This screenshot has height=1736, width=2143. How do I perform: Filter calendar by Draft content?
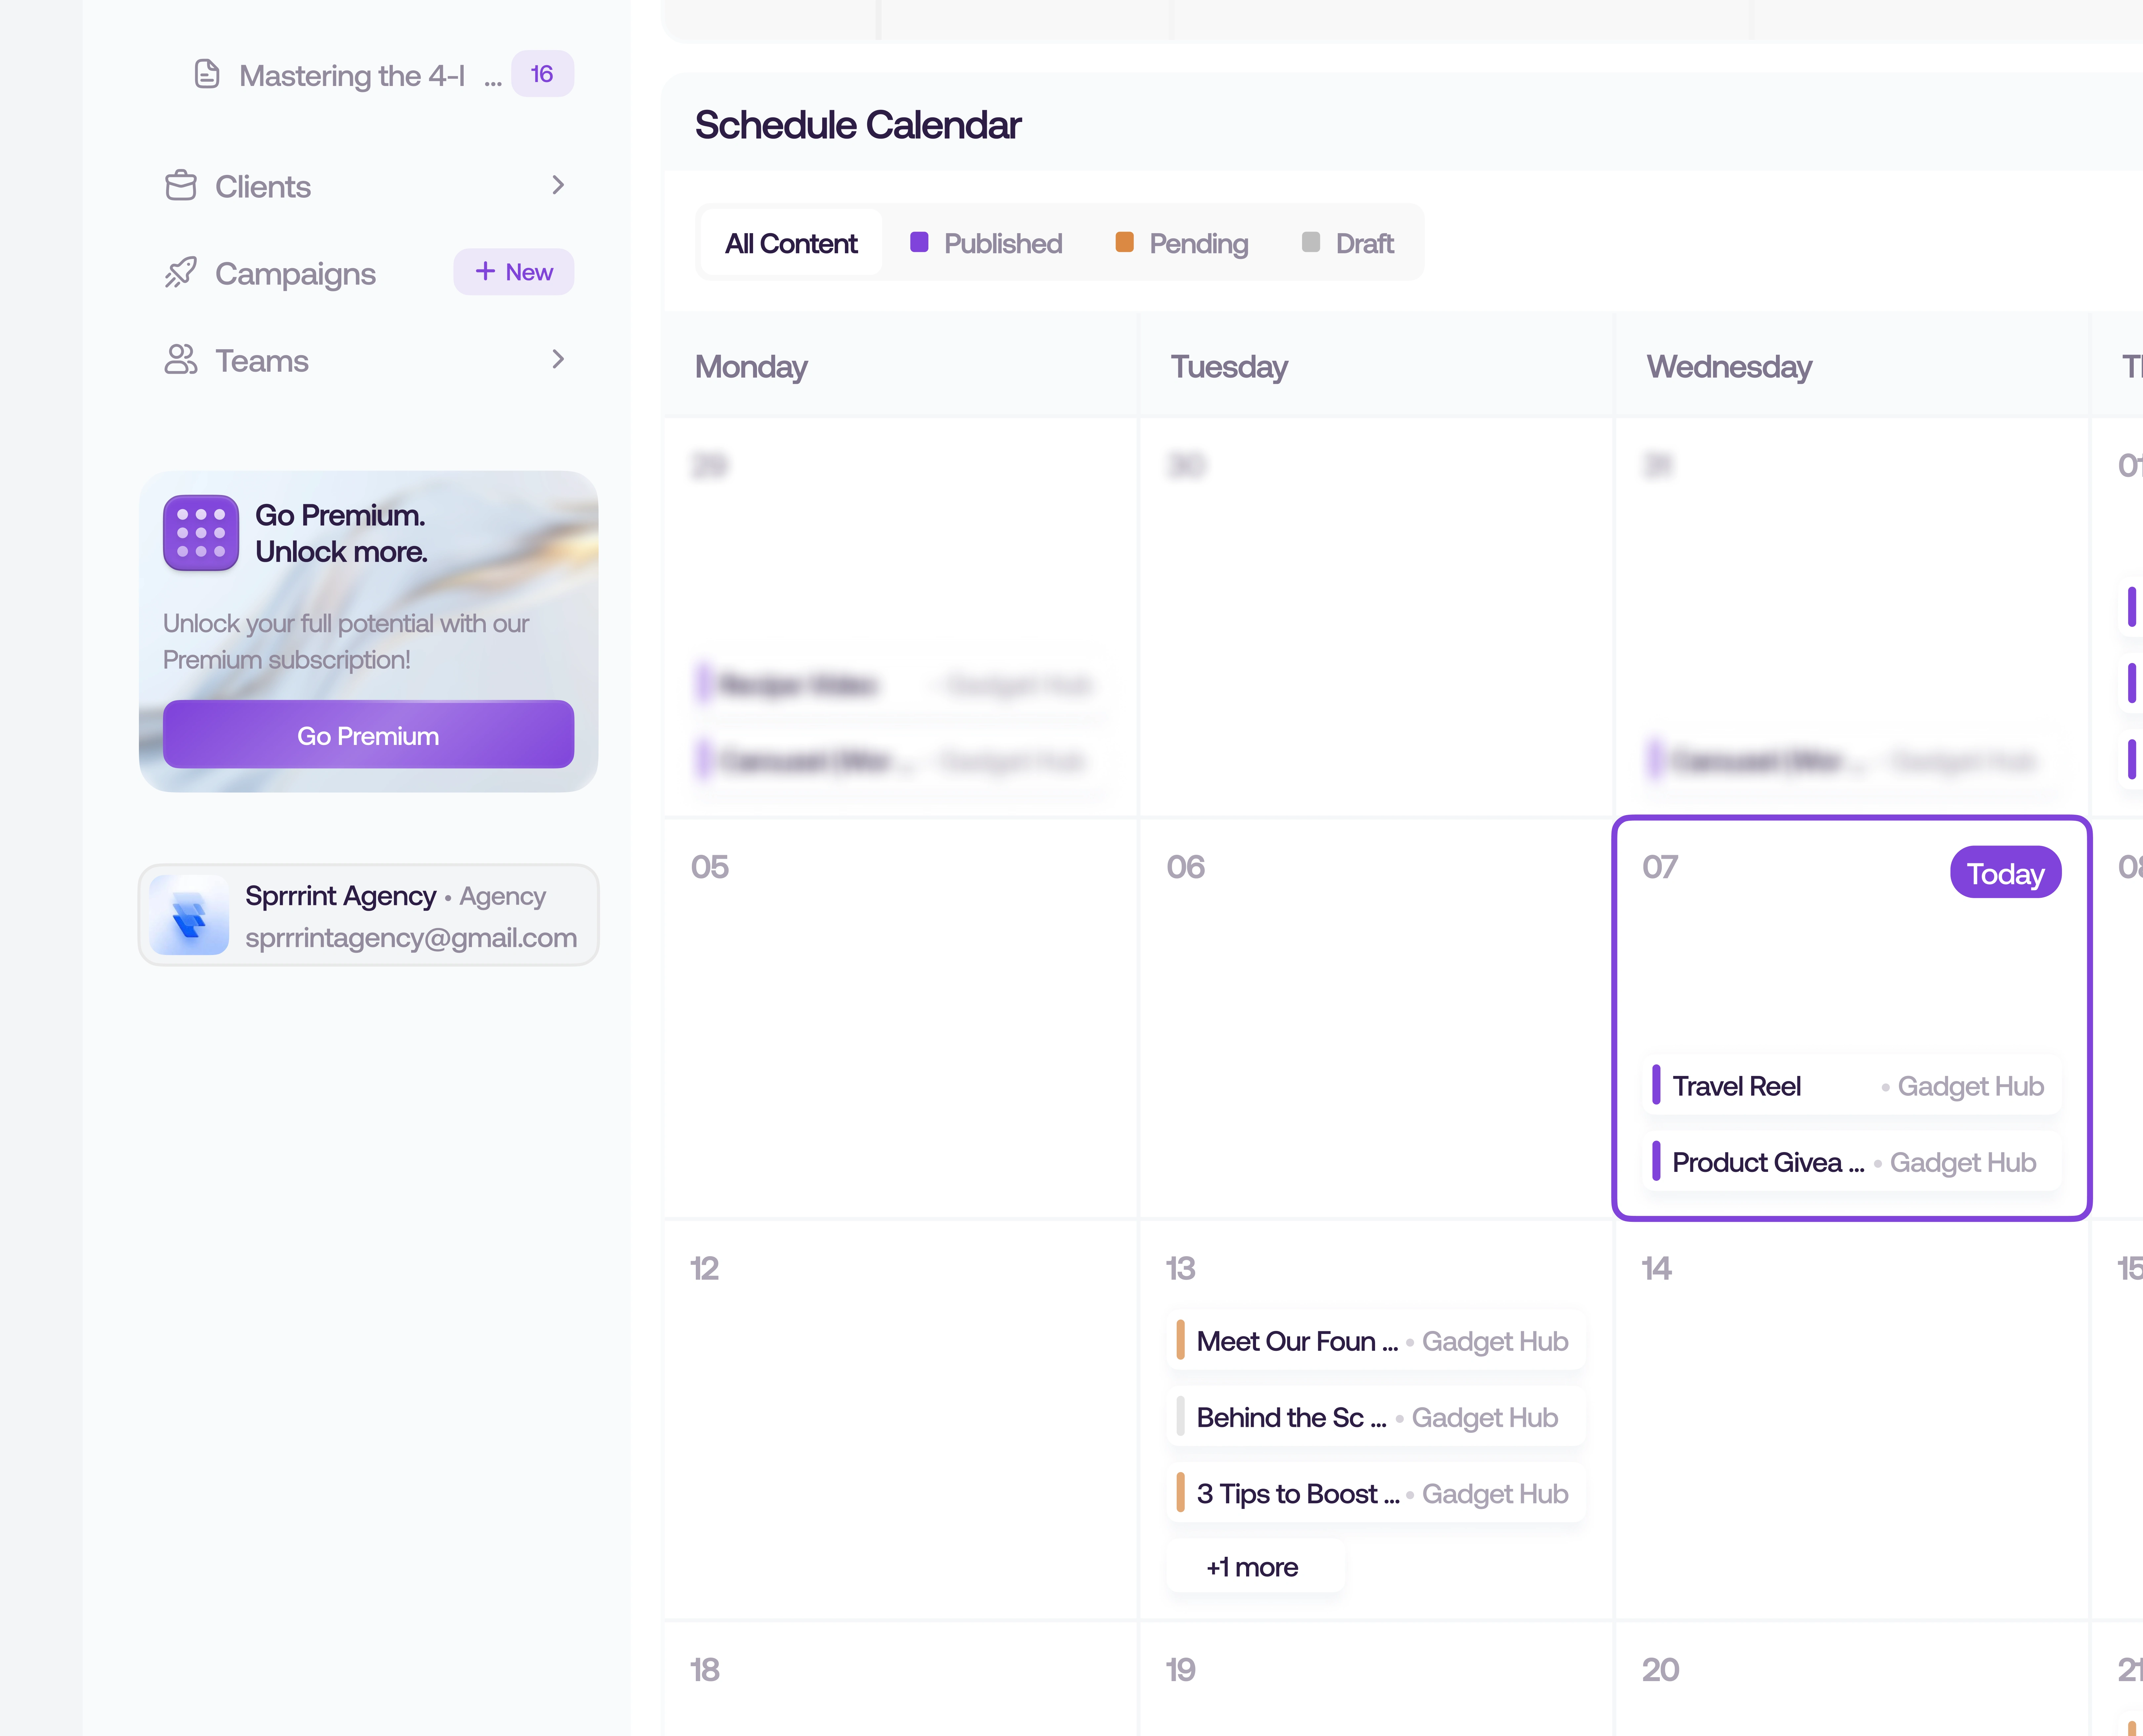pos(1348,243)
